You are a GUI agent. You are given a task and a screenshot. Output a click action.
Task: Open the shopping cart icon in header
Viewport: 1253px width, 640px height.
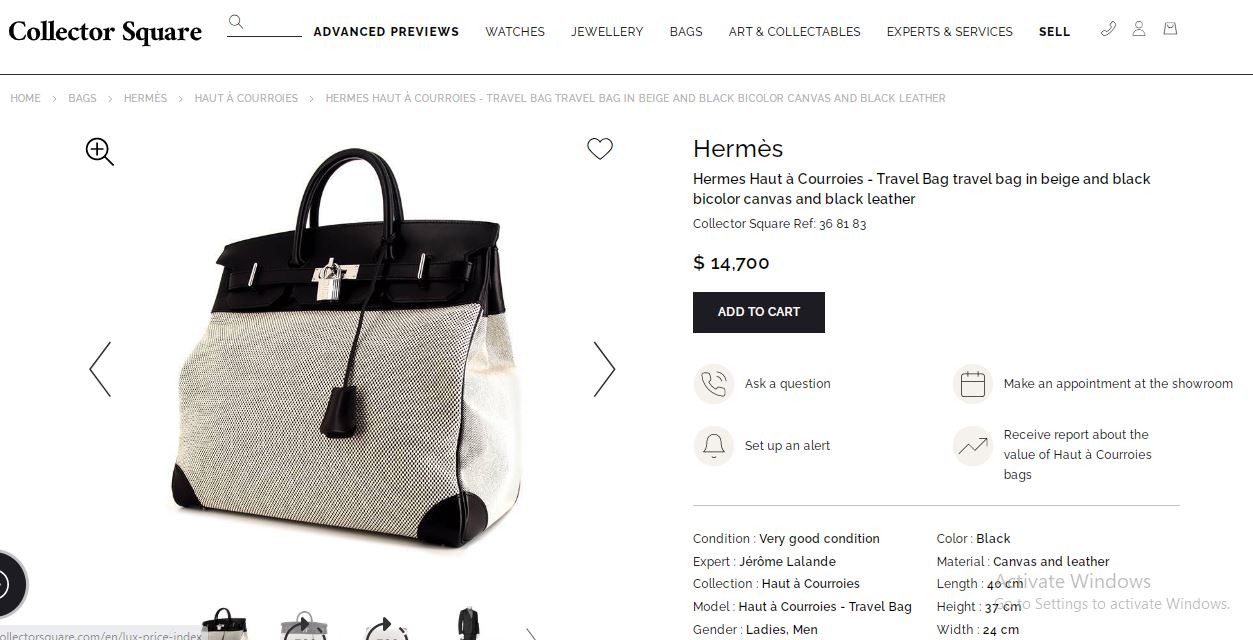[x=1170, y=29]
